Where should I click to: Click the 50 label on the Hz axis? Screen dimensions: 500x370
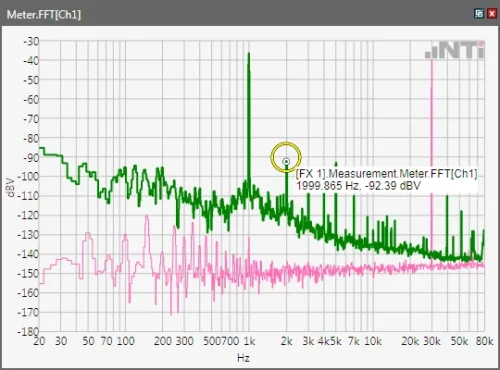pyautogui.click(x=88, y=341)
